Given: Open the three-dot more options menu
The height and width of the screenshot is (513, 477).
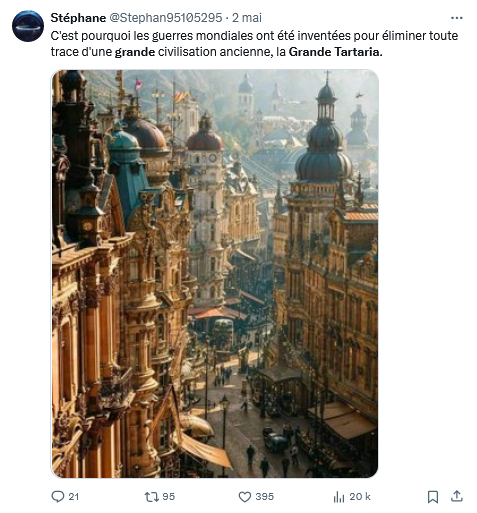Looking at the screenshot, I should pyautogui.click(x=456, y=18).
